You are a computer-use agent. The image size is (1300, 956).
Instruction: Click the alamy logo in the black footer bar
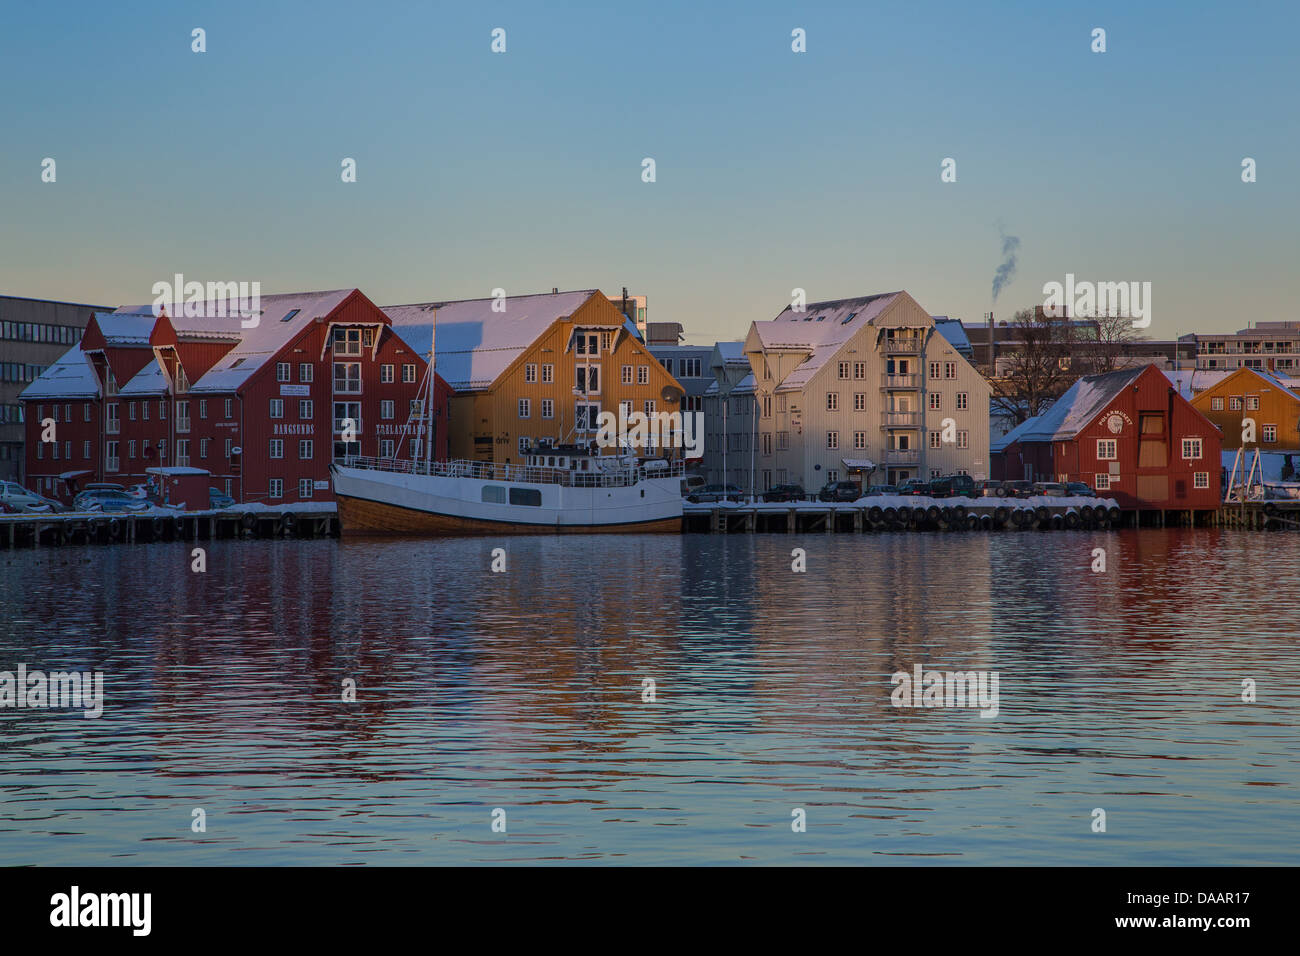pyautogui.click(x=101, y=911)
